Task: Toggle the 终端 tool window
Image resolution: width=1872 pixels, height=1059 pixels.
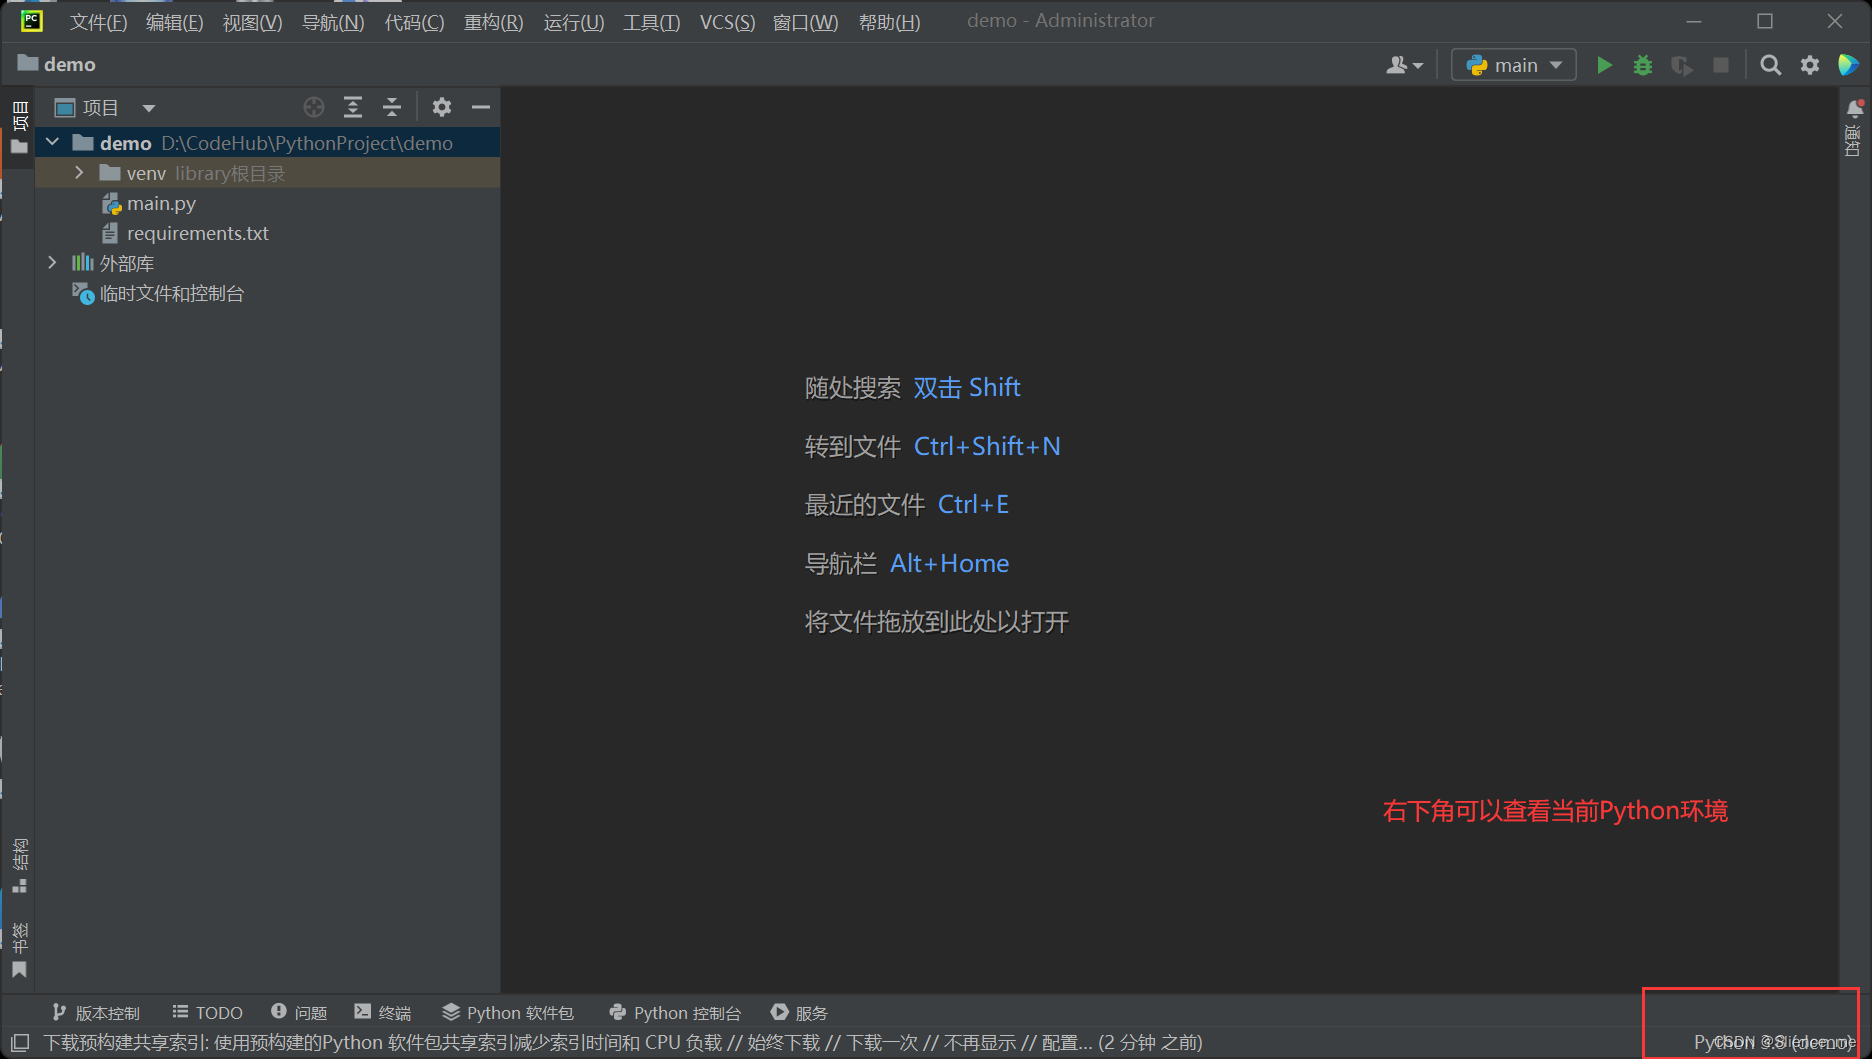Action: click(x=383, y=1012)
